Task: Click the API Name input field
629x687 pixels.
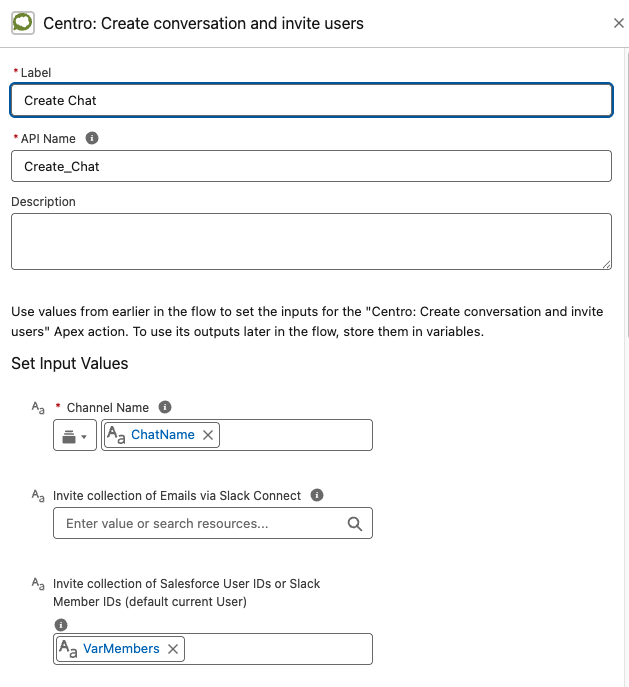Action: (311, 166)
